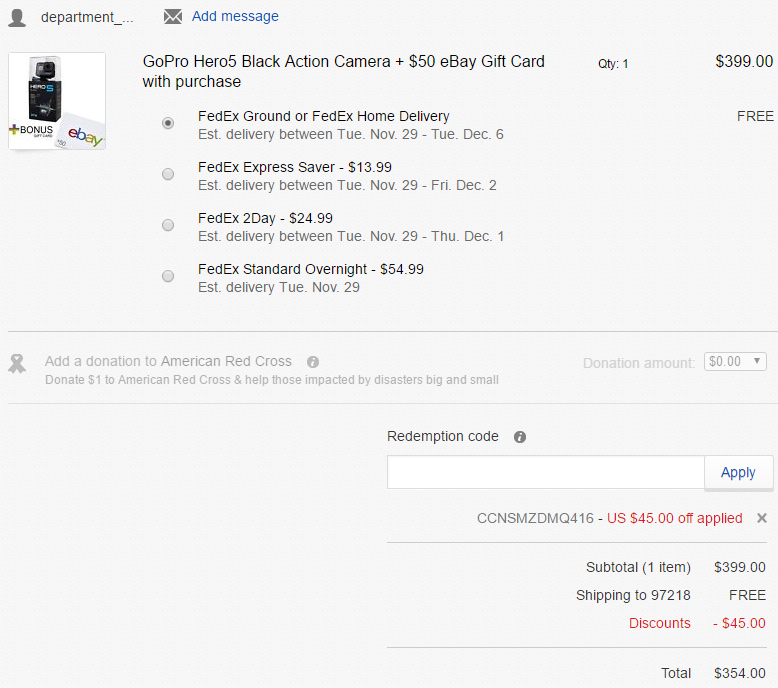This screenshot has width=778, height=688.
Task: Choose FedEx 2Day shipping option
Action: point(168,225)
